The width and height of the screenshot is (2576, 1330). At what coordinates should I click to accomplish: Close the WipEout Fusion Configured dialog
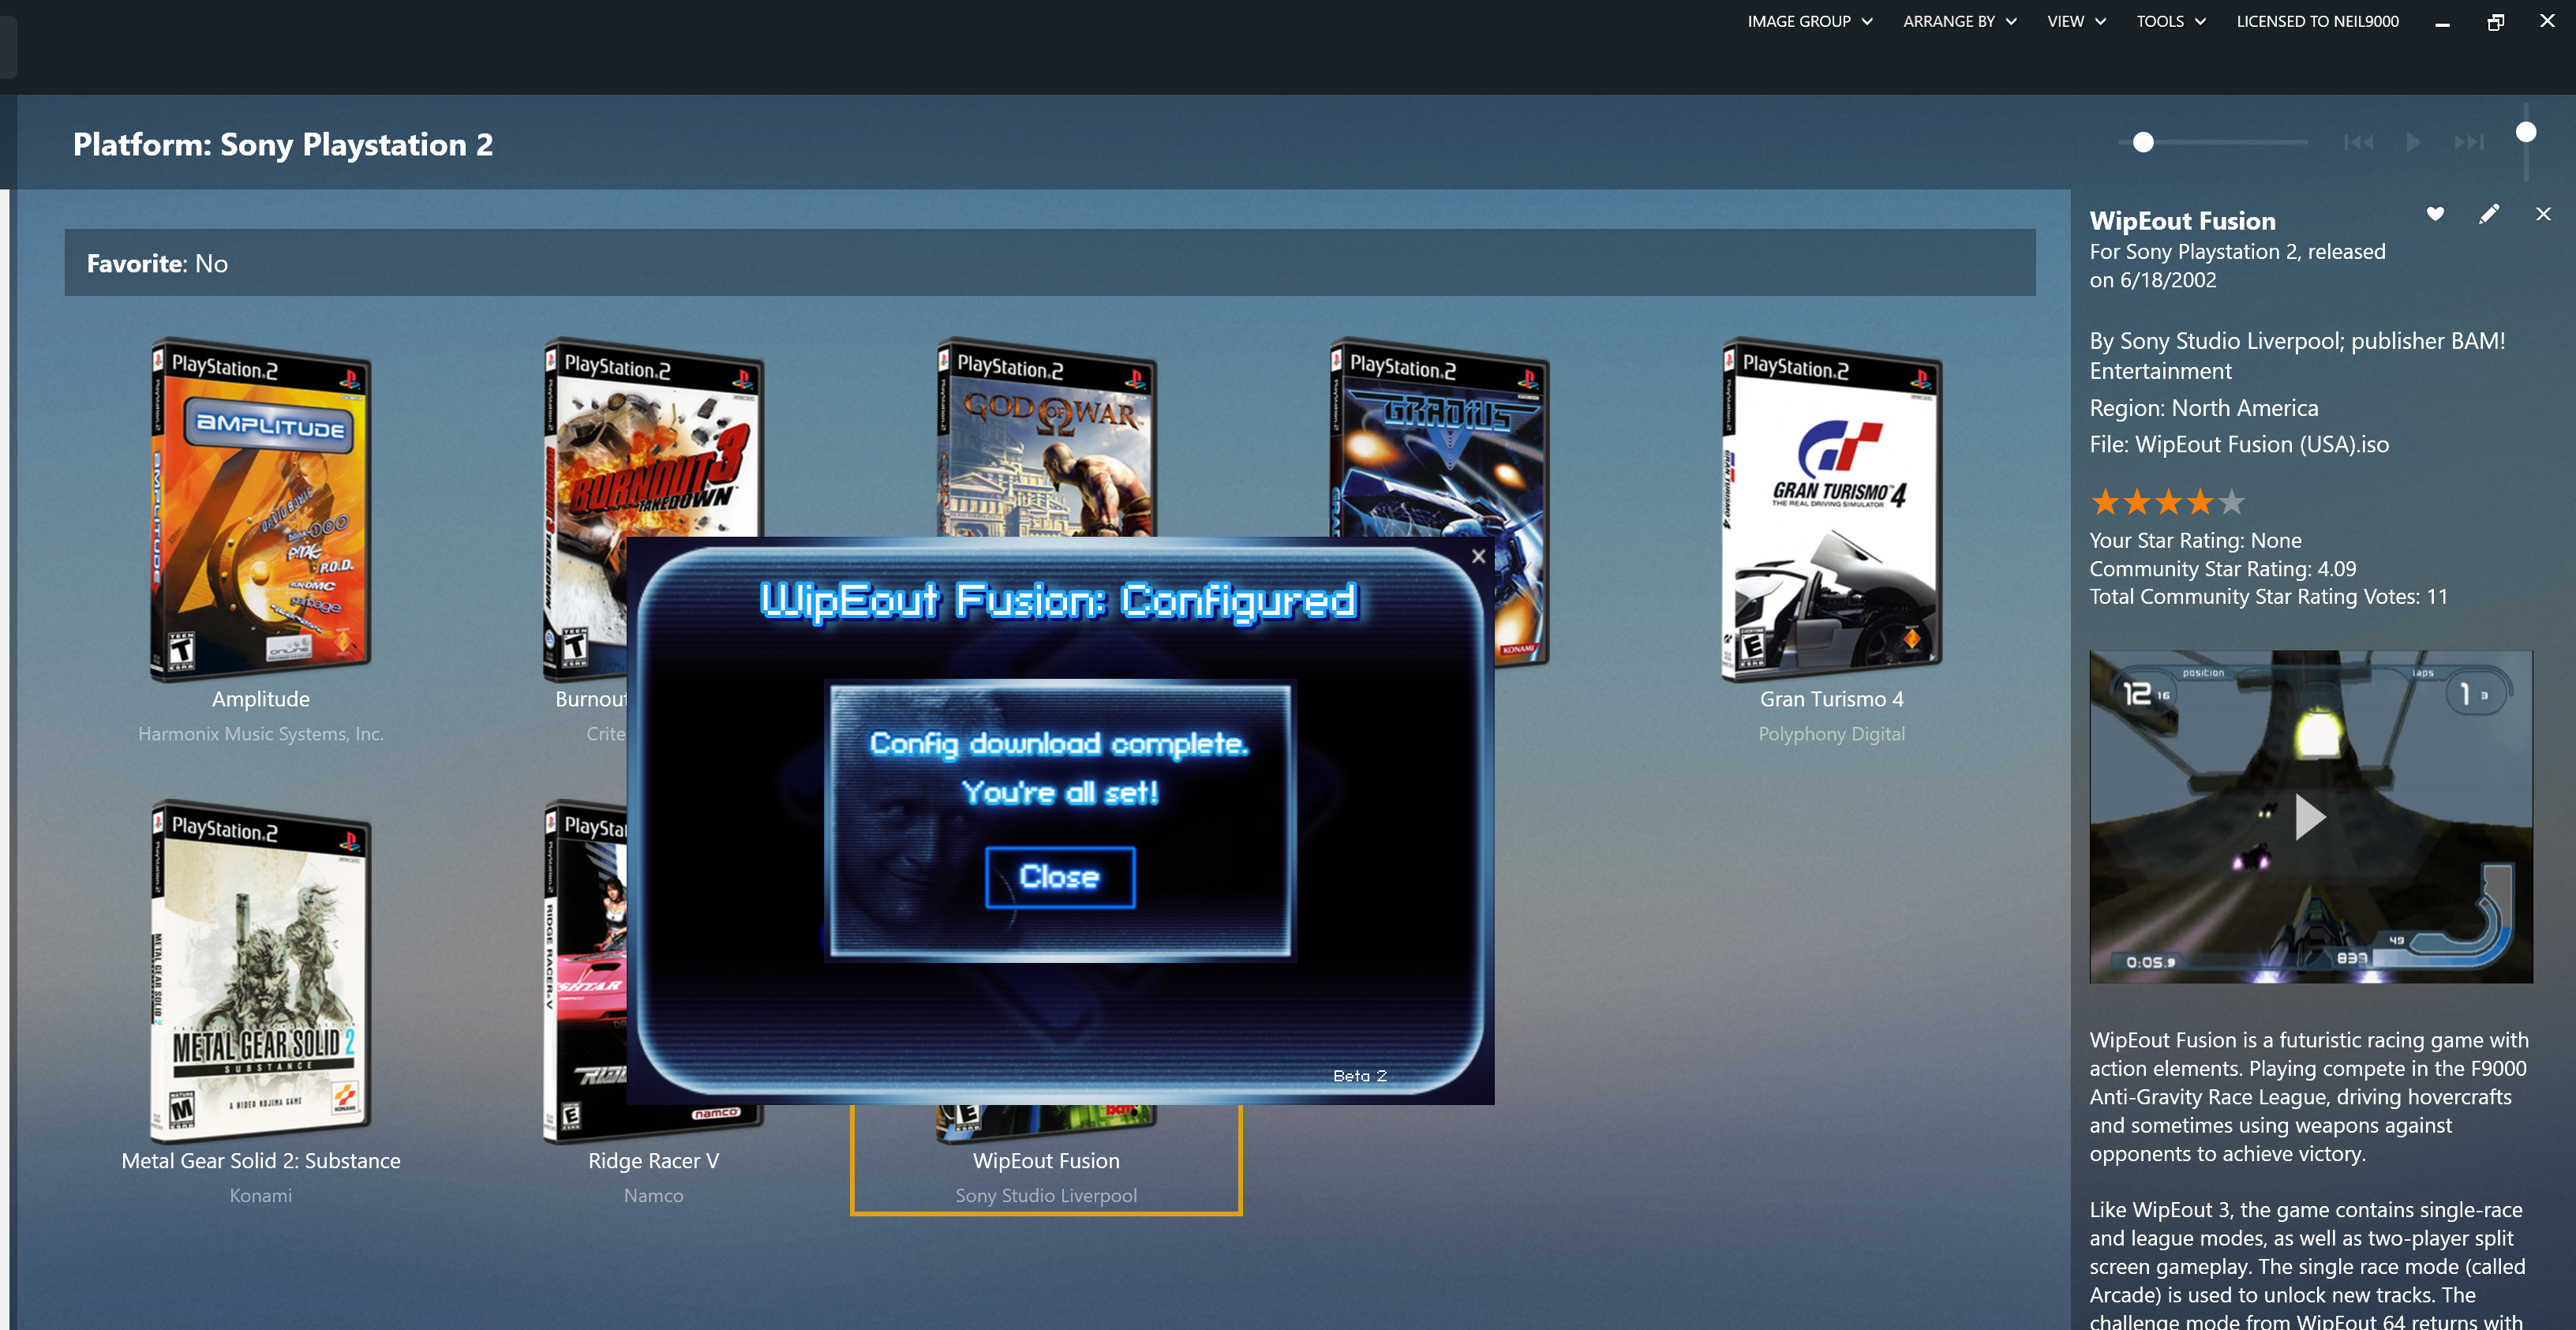(x=1060, y=877)
